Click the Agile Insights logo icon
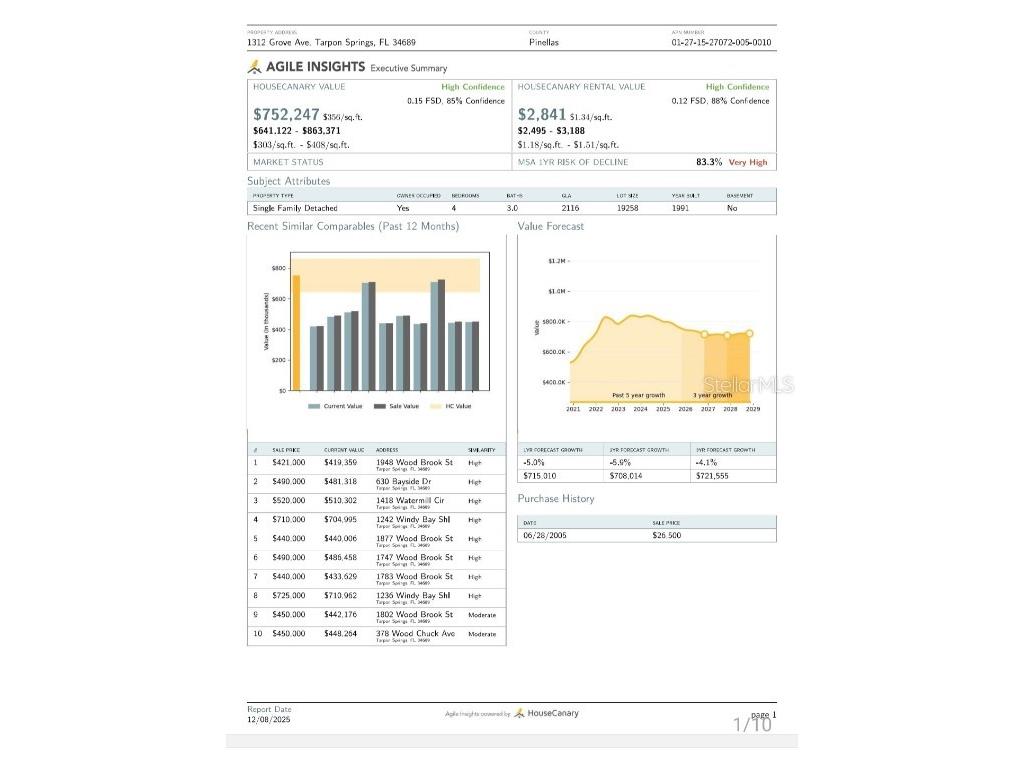 (255, 67)
